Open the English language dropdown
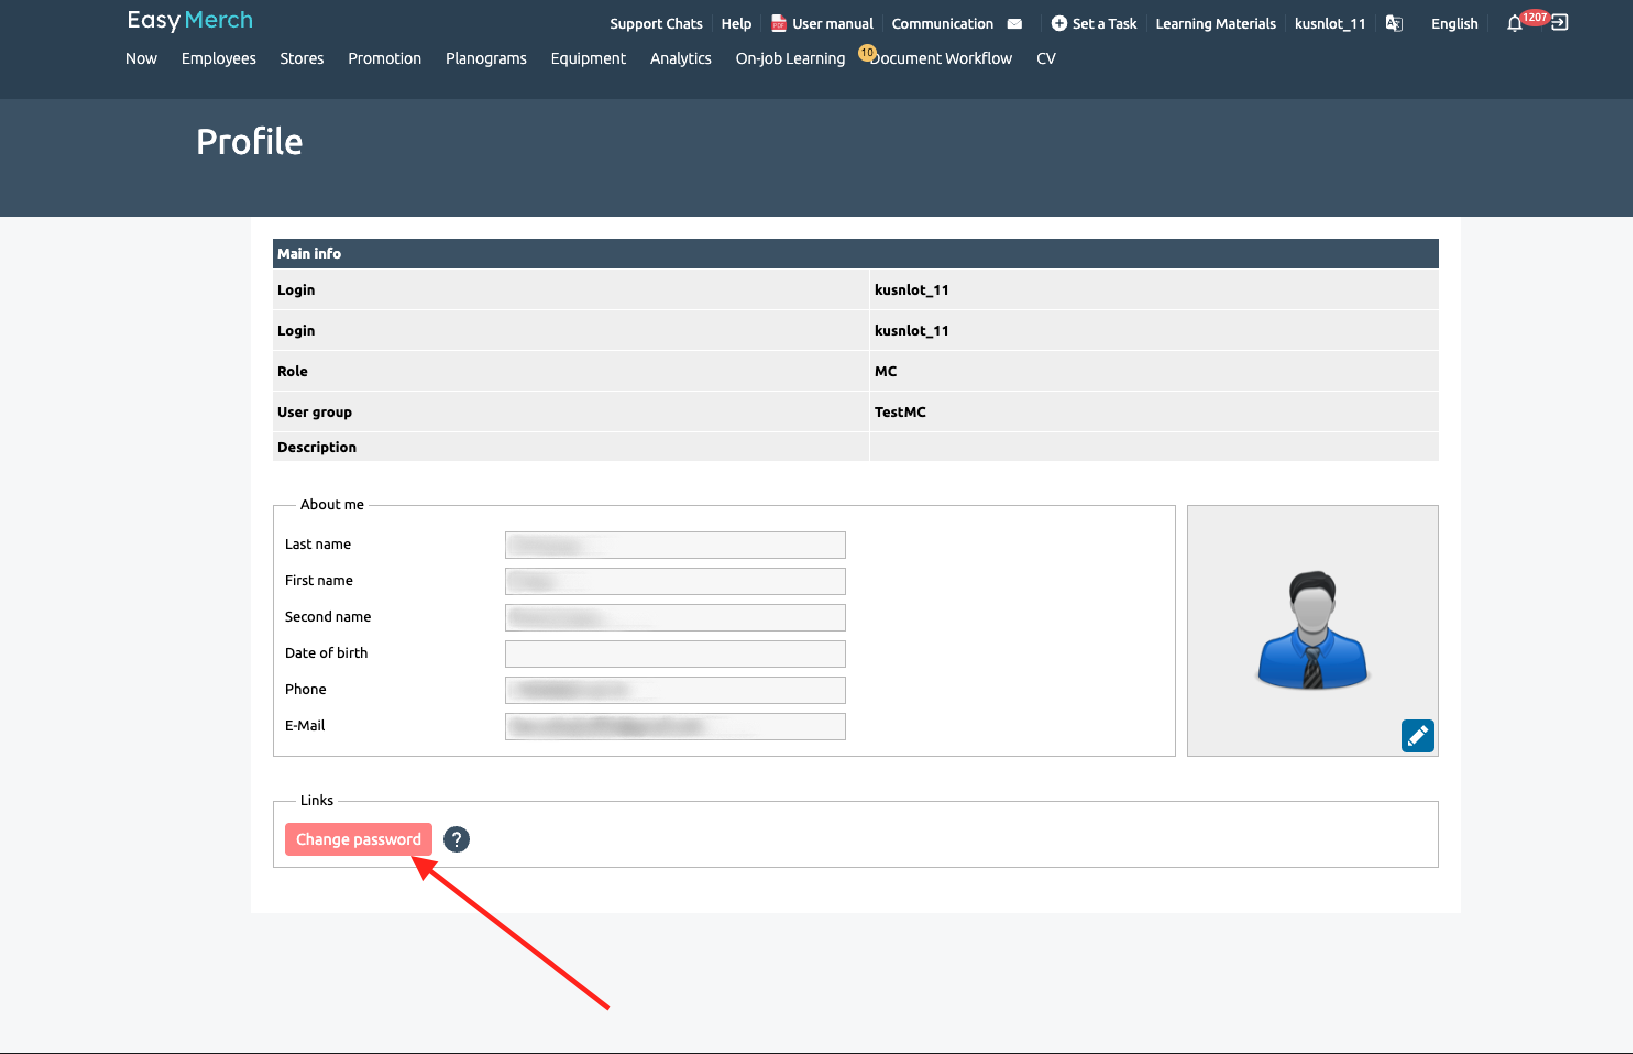Viewport: 1633px width, 1054px height. click(x=1453, y=24)
